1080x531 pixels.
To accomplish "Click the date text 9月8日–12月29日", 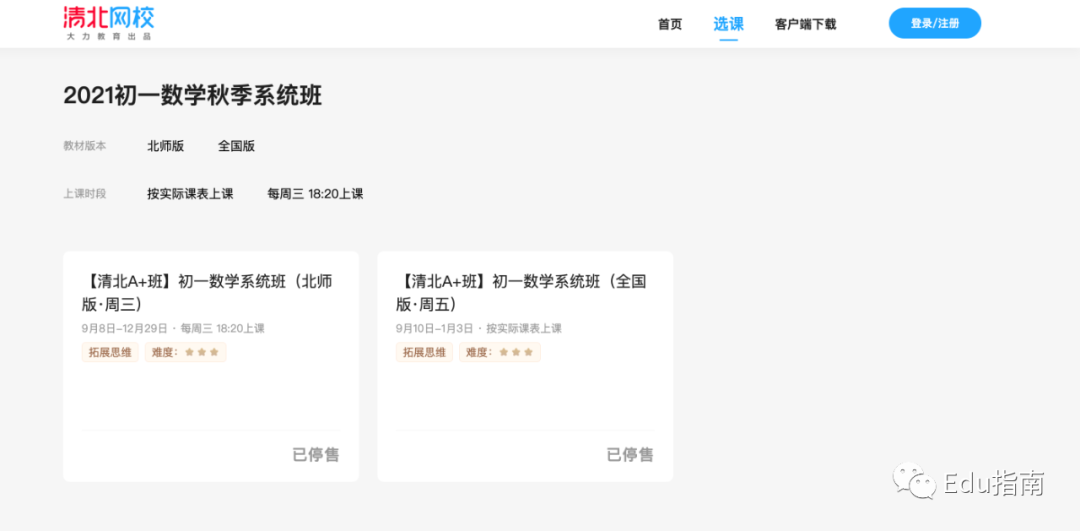I will pyautogui.click(x=124, y=329).
